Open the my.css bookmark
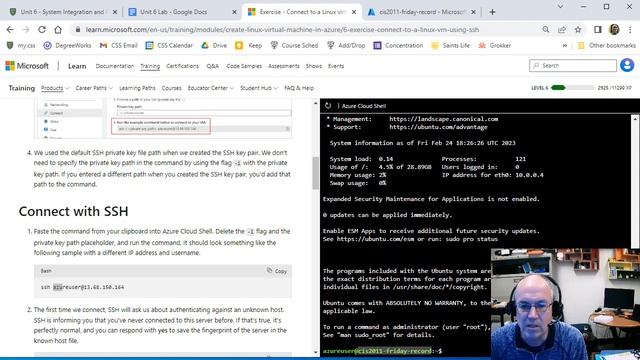The width and height of the screenshot is (640, 360). click(x=21, y=45)
